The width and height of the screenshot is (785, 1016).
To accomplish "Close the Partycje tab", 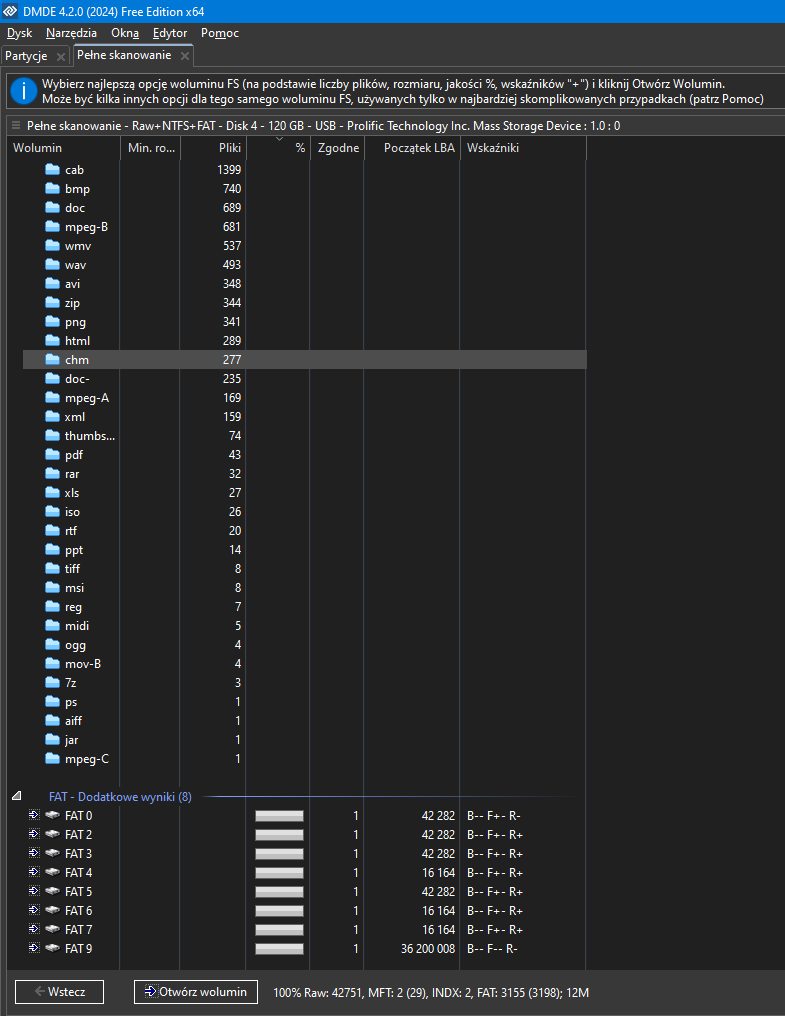I will tap(61, 57).
